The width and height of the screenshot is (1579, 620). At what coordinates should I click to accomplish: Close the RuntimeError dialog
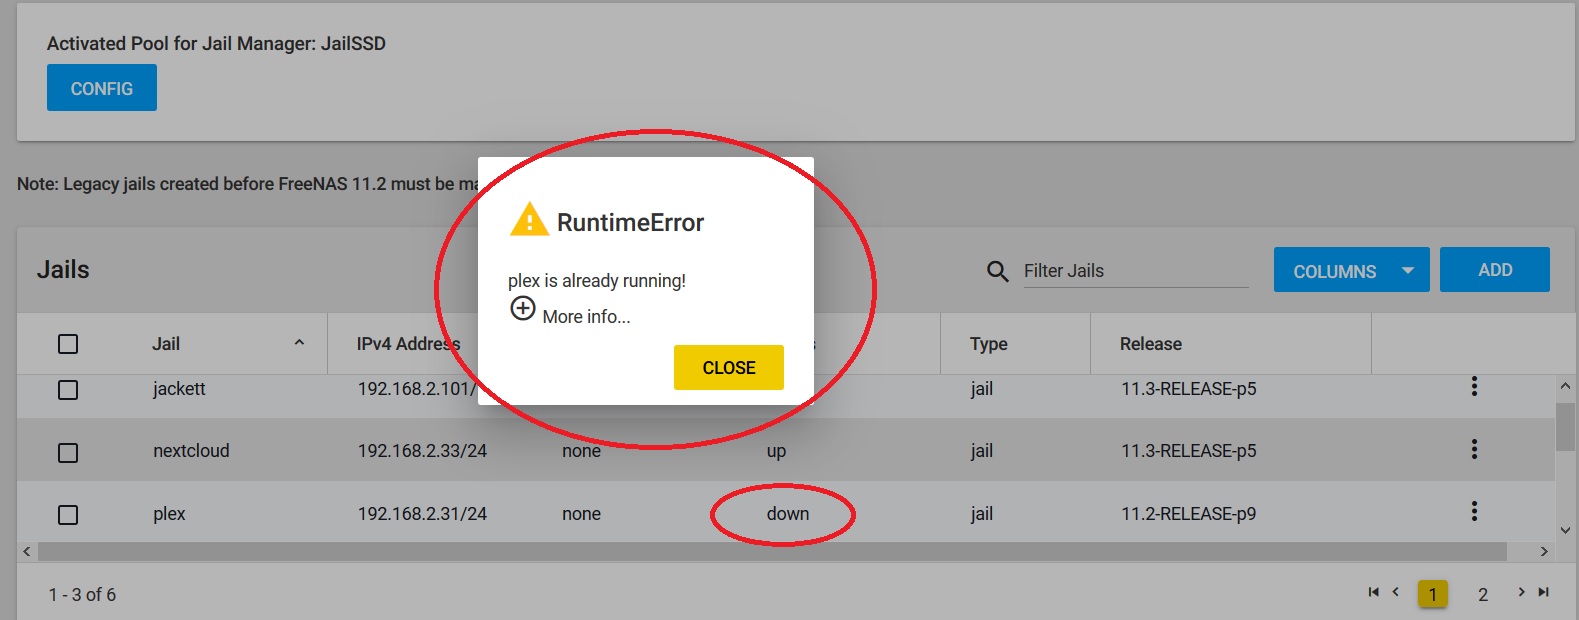coord(728,367)
